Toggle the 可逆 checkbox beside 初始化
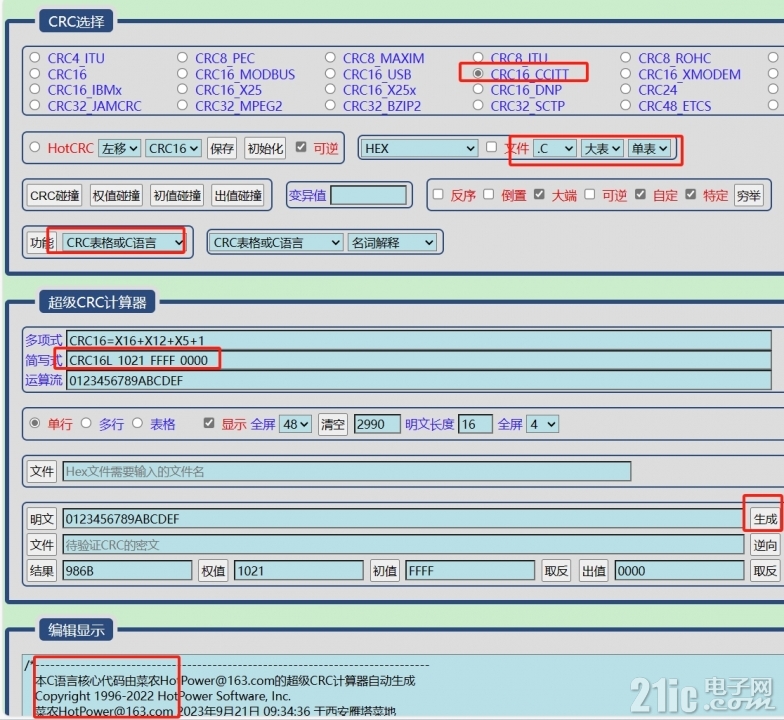 [x=300, y=147]
